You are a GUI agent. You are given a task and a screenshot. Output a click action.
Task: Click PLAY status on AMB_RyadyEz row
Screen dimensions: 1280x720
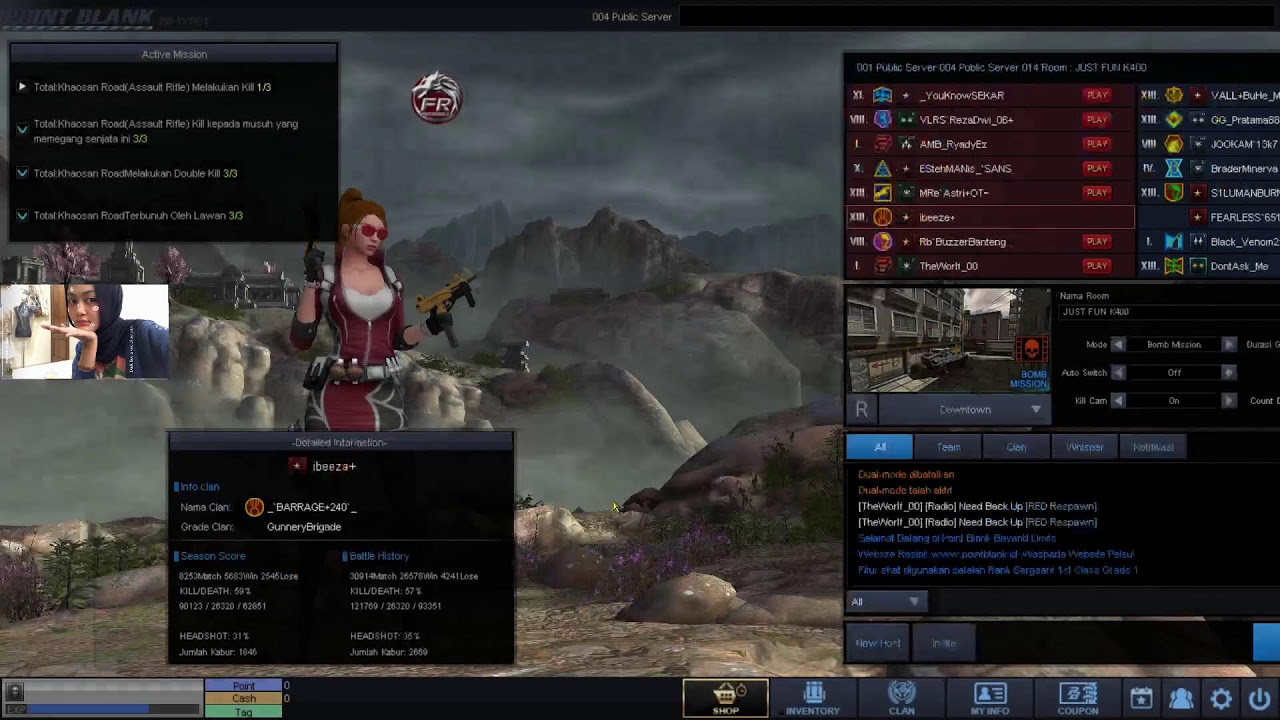tap(1097, 144)
